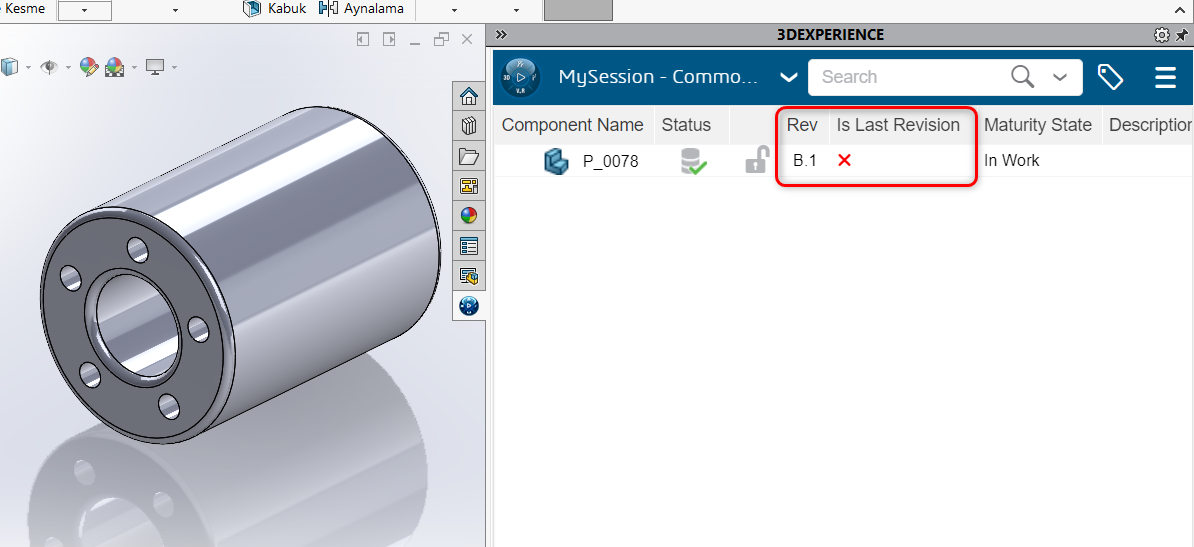
Task: Open the Display Style dropdown arrow
Action: coord(28,68)
